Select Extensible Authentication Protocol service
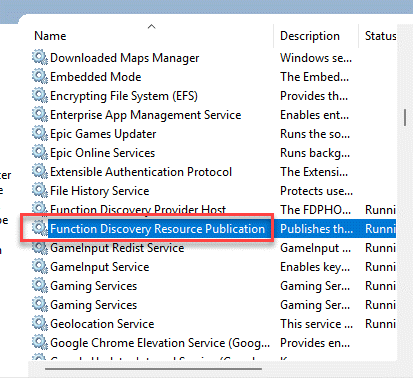 pos(141,172)
